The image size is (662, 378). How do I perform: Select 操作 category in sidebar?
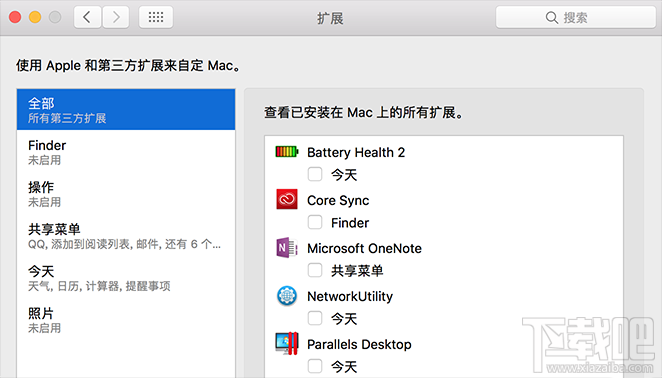pyautogui.click(x=126, y=194)
